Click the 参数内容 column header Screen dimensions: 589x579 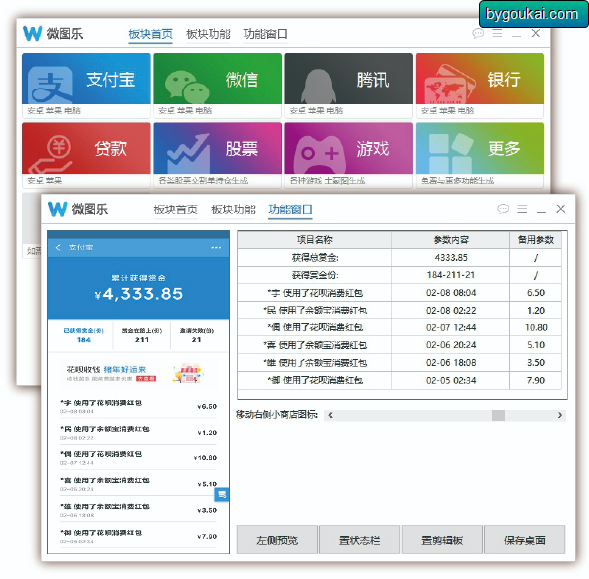(451, 240)
